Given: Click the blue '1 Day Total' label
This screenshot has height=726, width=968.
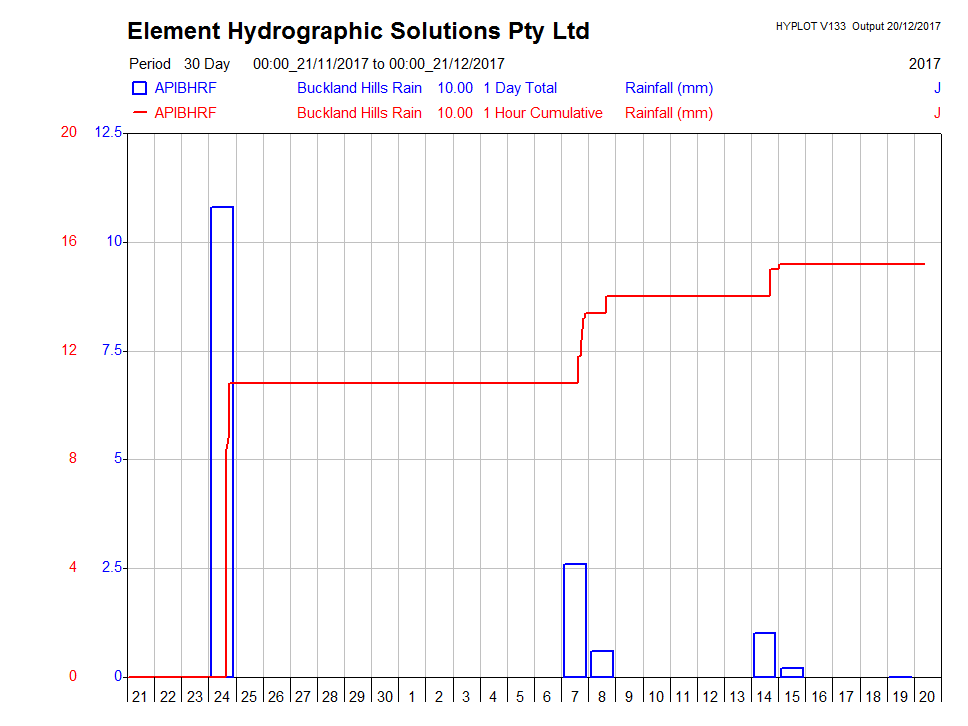Looking at the screenshot, I should [x=519, y=88].
